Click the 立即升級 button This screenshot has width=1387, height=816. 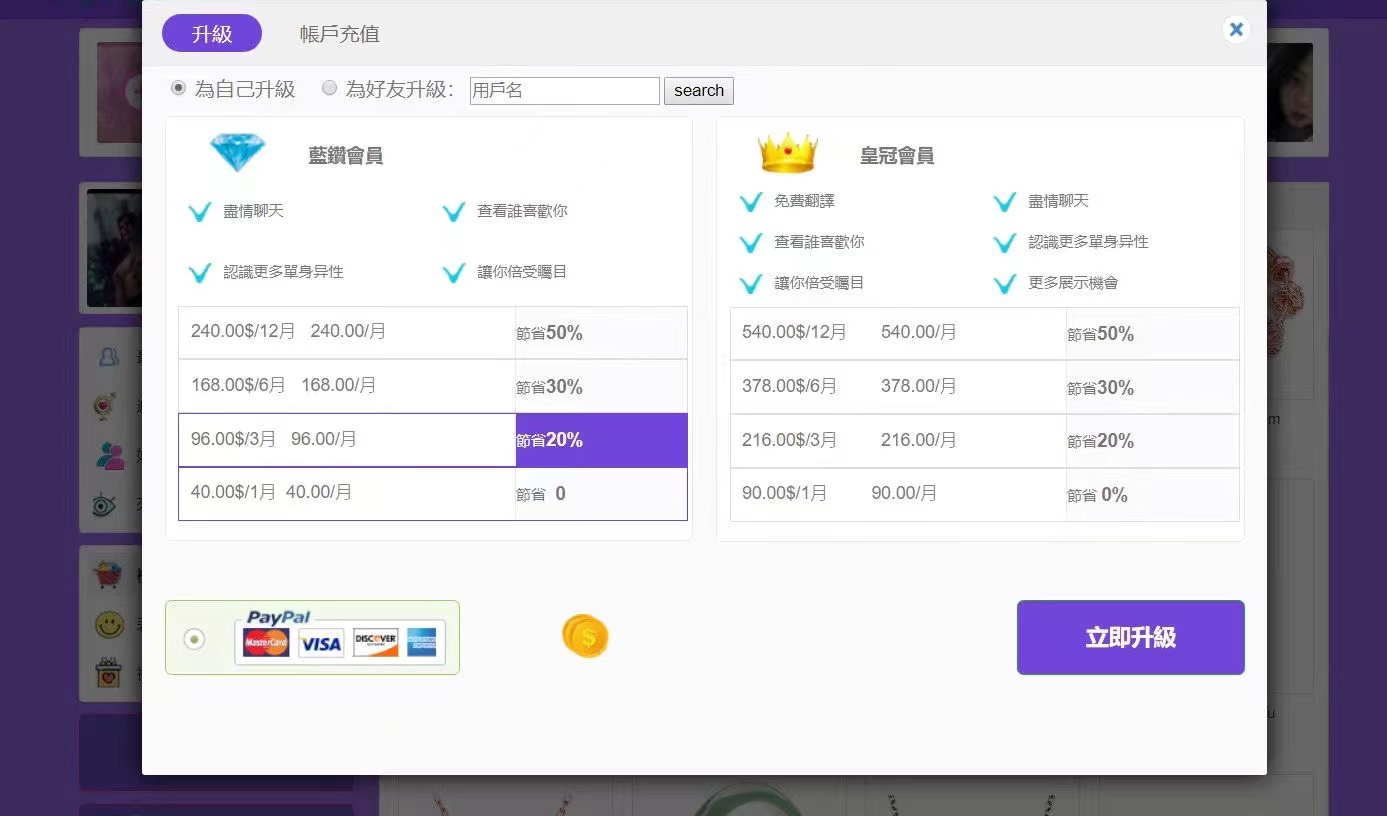coord(1131,638)
